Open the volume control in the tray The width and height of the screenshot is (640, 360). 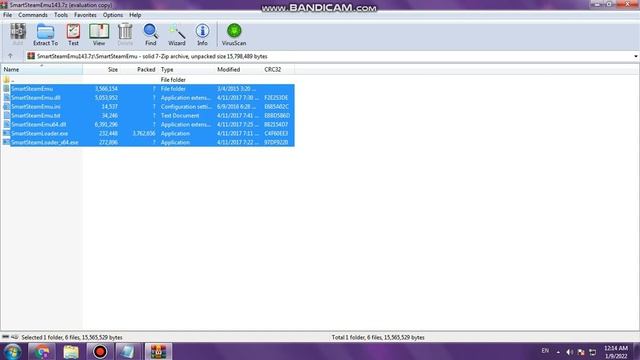coord(570,352)
